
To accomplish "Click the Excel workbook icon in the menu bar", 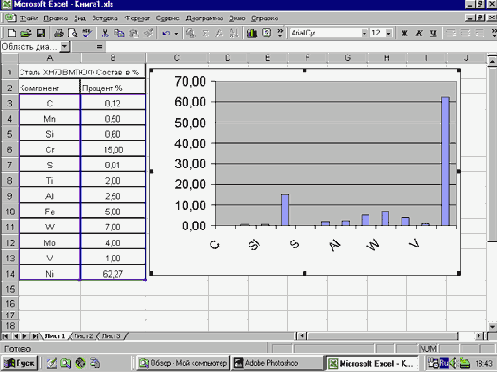I will [10, 18].
